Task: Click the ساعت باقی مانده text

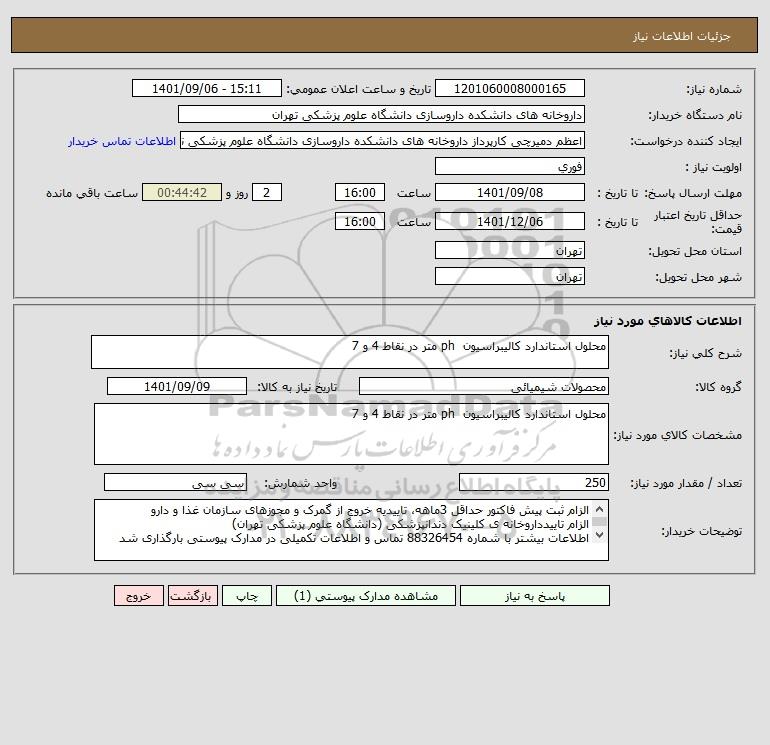Action: [x=92, y=193]
